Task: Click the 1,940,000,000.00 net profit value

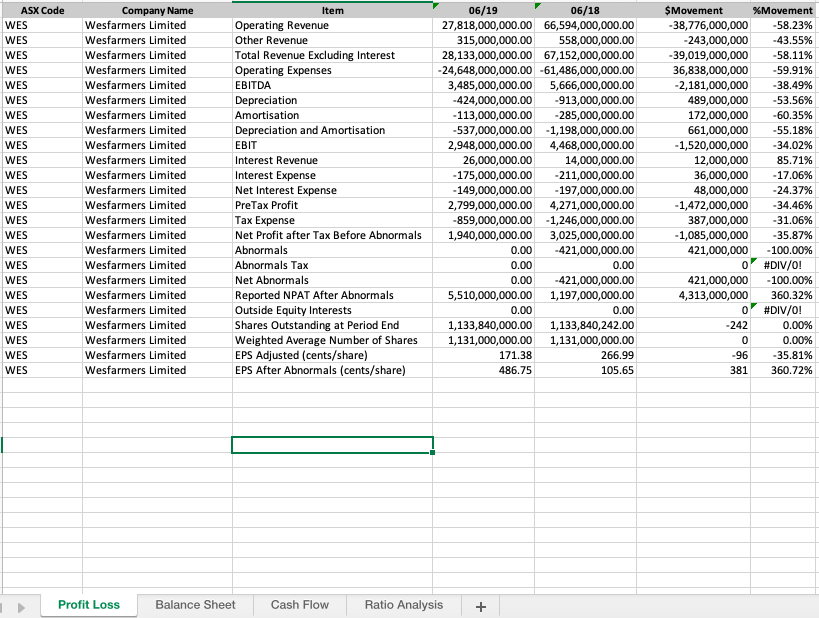Action: 483,236
